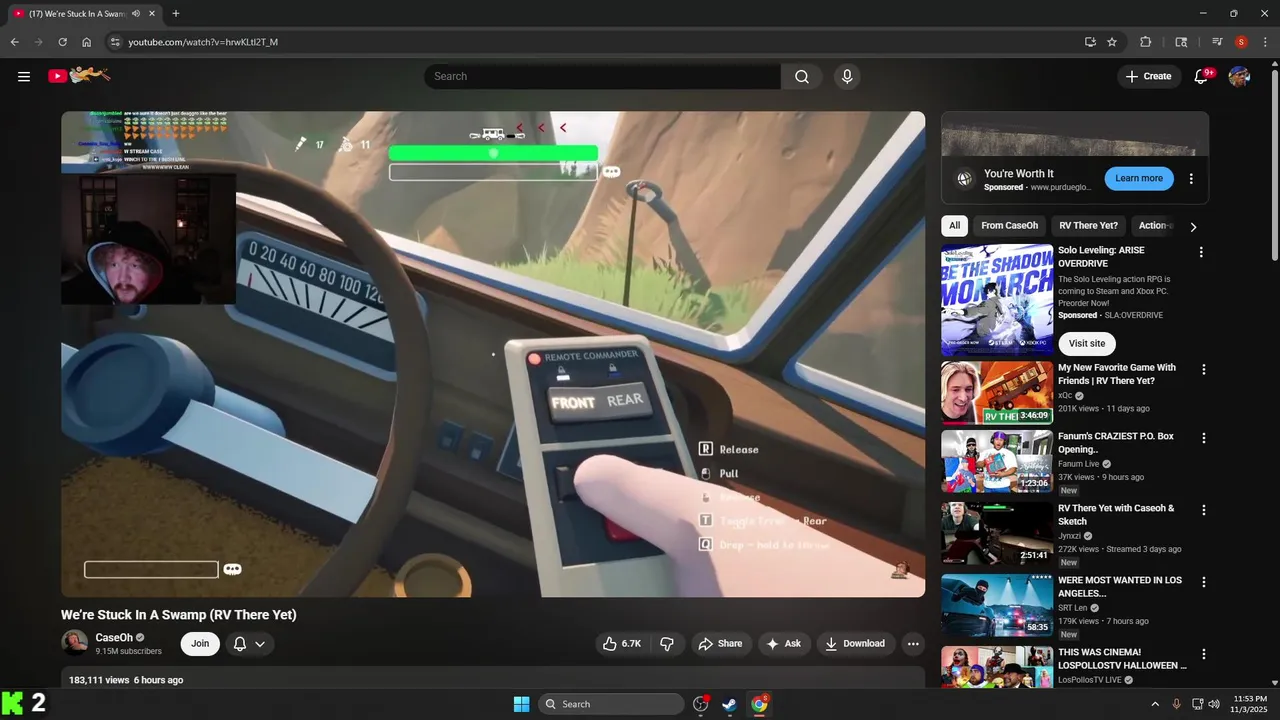Screen dimensions: 1280x720
Task: Switch to the We're Stuck In A Swamp tab
Action: [78, 14]
